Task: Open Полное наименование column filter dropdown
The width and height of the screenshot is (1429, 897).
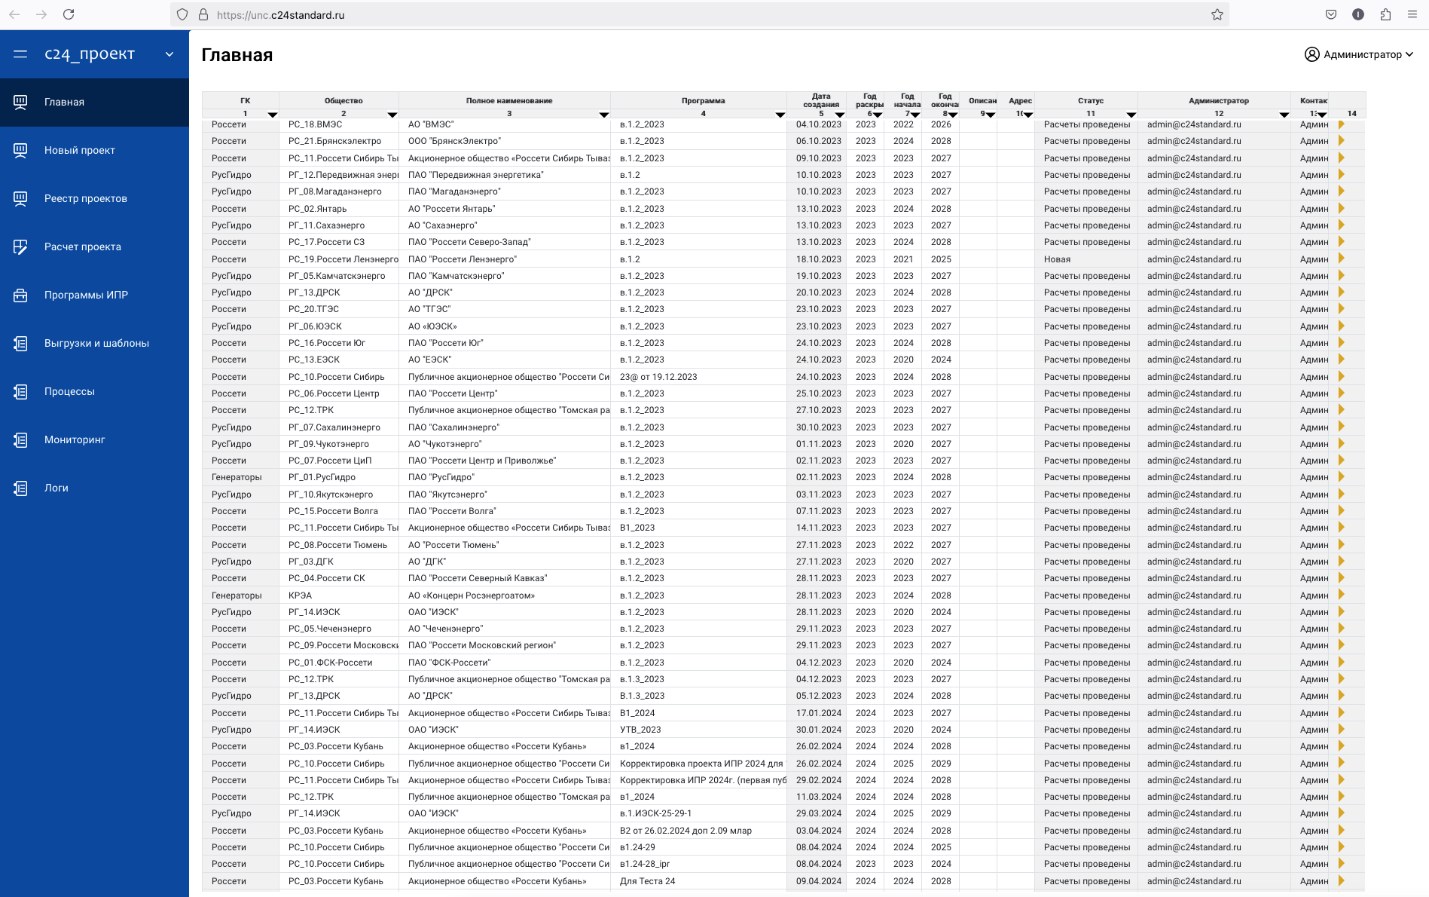Action: click(x=604, y=115)
